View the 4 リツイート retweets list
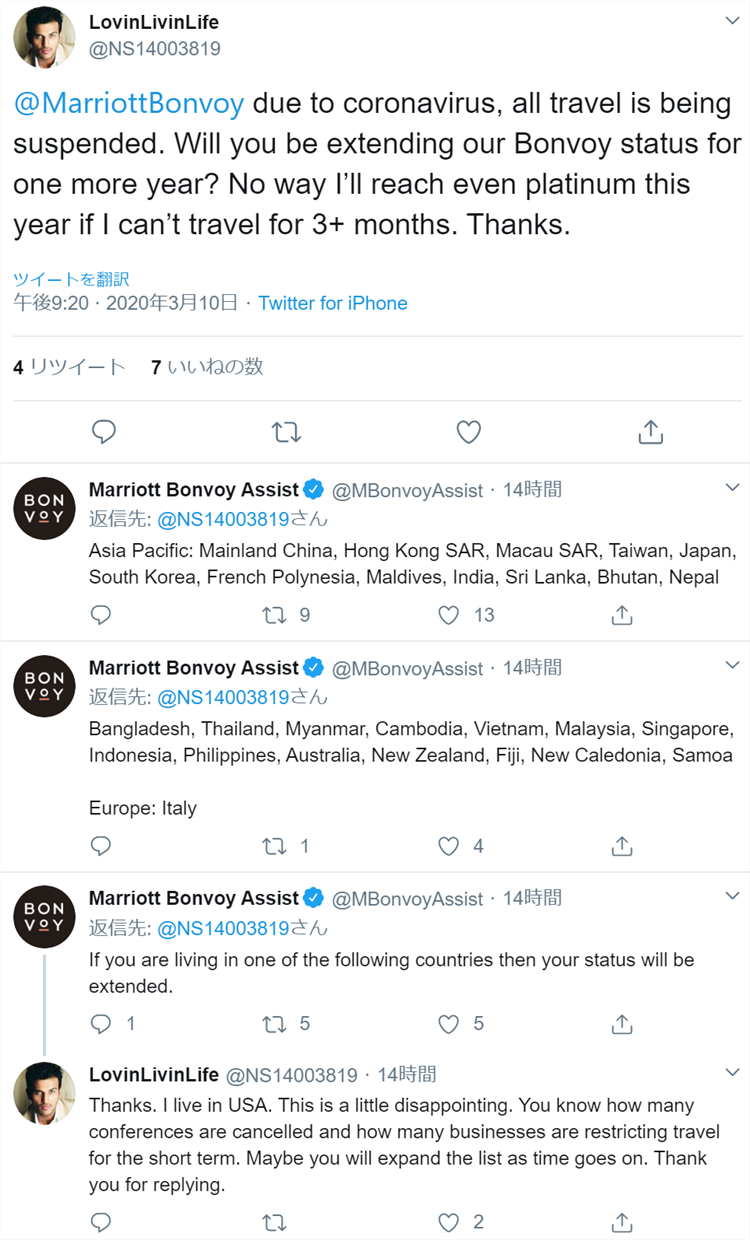Screen dimensions: 750x1240 point(69,367)
